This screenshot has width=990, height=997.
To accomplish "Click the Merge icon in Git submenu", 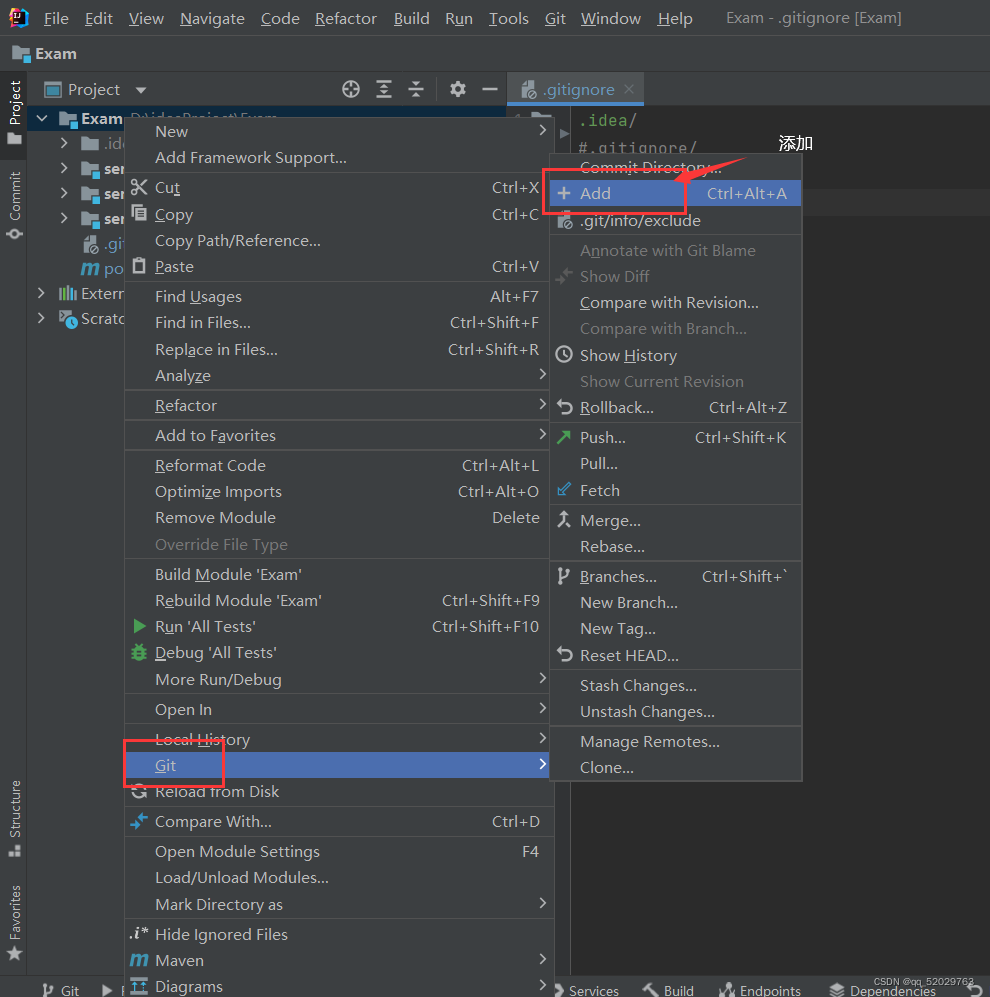I will pyautogui.click(x=564, y=519).
